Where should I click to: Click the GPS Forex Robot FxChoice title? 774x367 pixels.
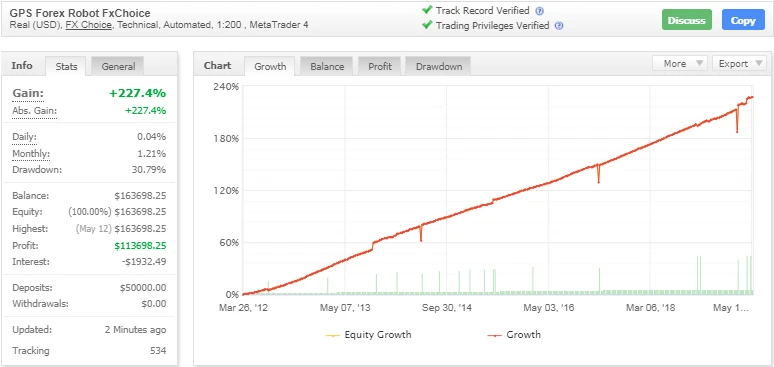click(x=80, y=13)
